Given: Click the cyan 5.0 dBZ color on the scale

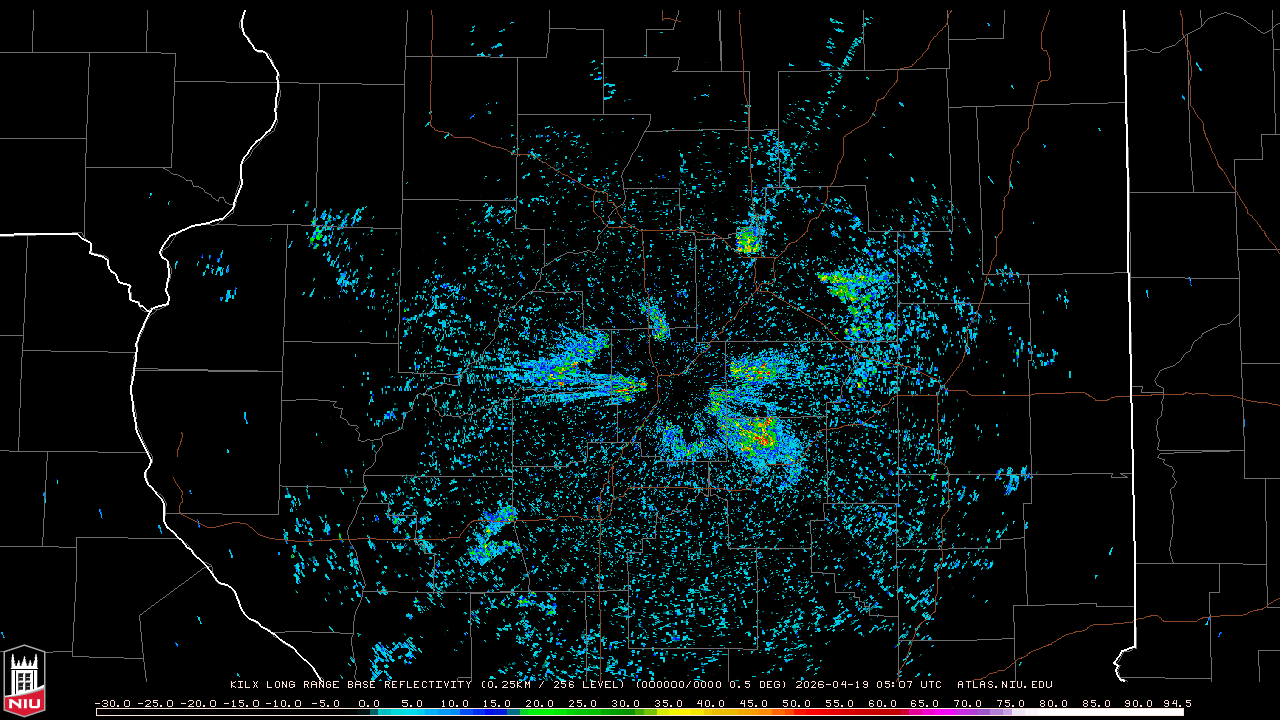Looking at the screenshot, I should [x=412, y=712].
